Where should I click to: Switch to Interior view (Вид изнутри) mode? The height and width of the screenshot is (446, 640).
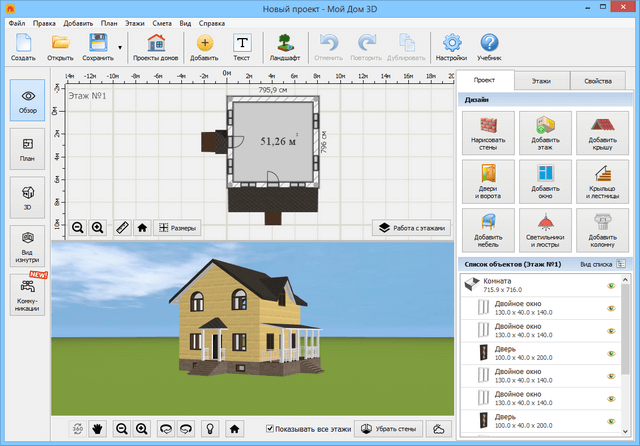[x=27, y=244]
